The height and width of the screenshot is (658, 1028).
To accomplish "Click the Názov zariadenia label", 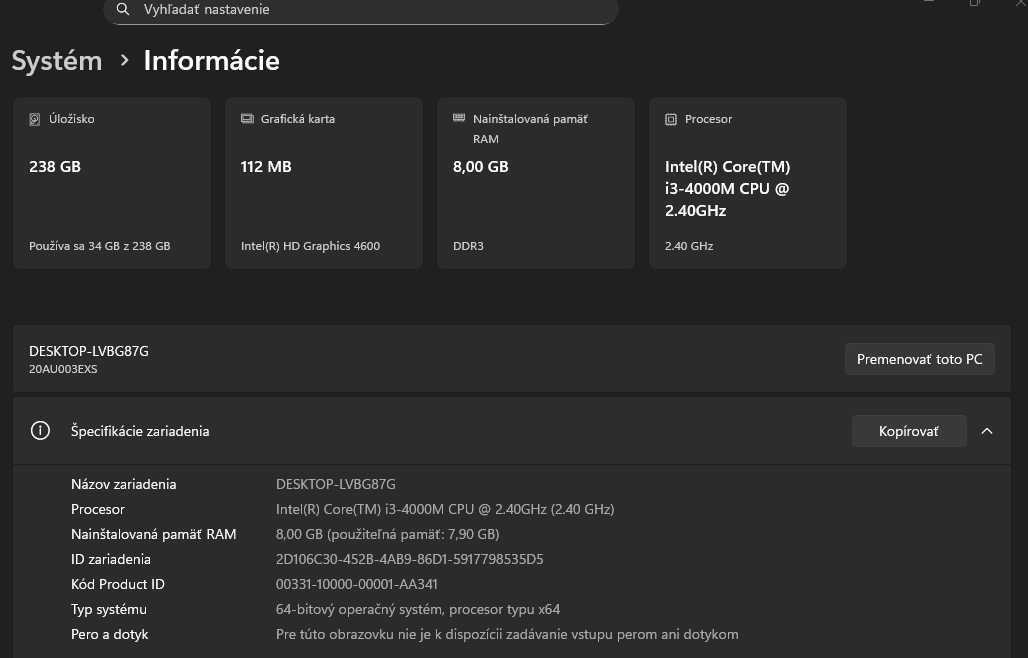I will coord(123,484).
